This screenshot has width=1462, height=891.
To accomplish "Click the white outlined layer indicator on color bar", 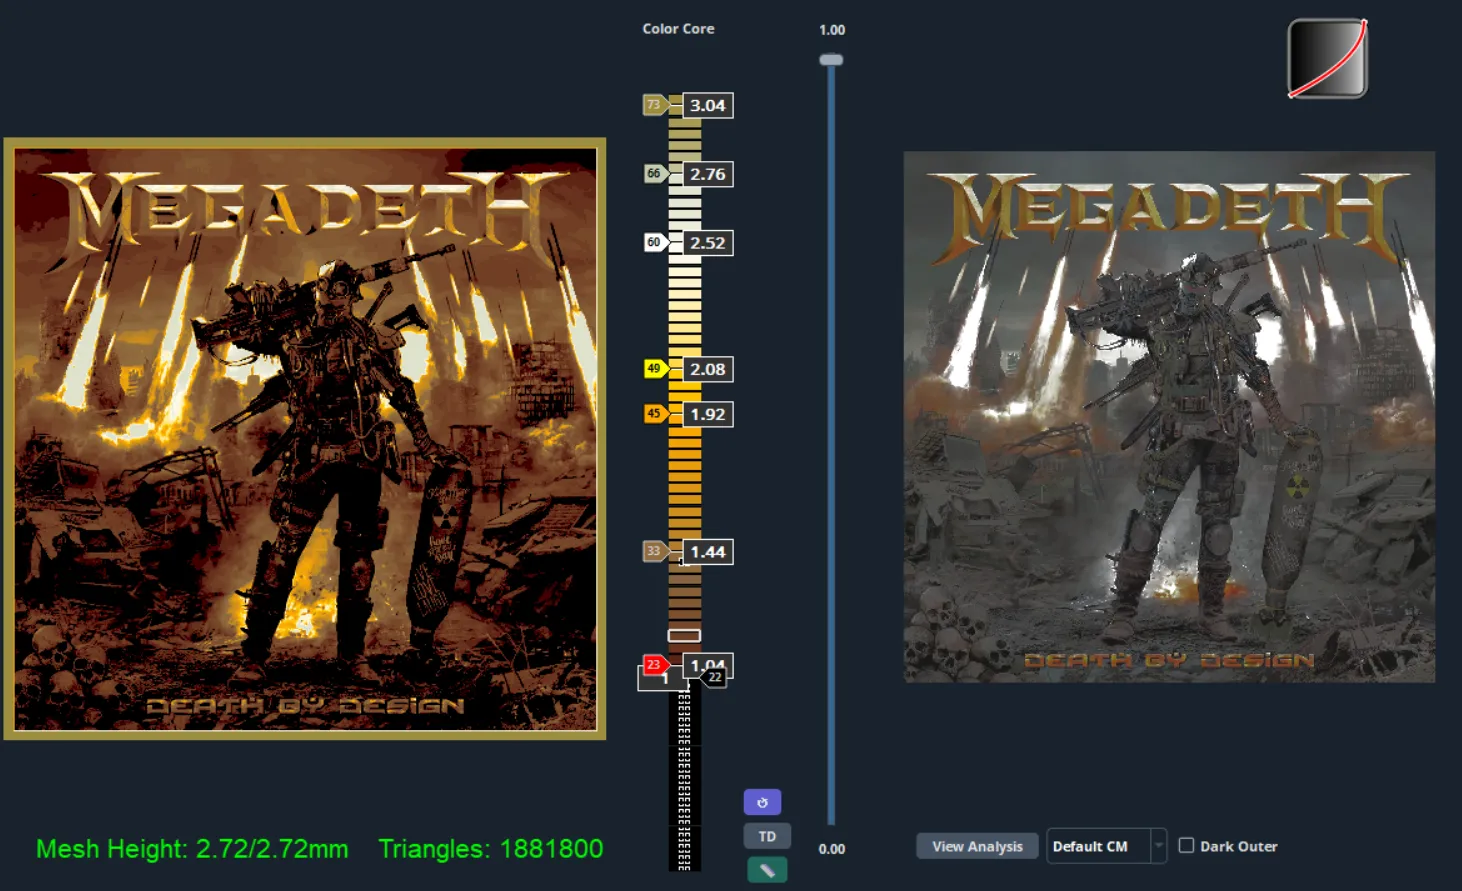I will coord(684,635).
